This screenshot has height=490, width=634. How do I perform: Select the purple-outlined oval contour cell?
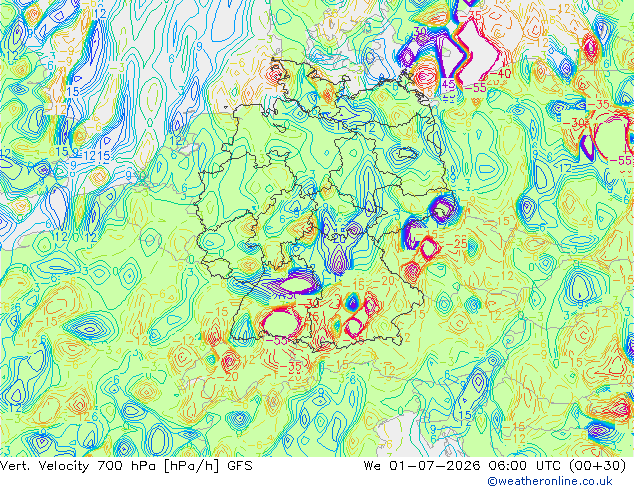tap(300, 285)
